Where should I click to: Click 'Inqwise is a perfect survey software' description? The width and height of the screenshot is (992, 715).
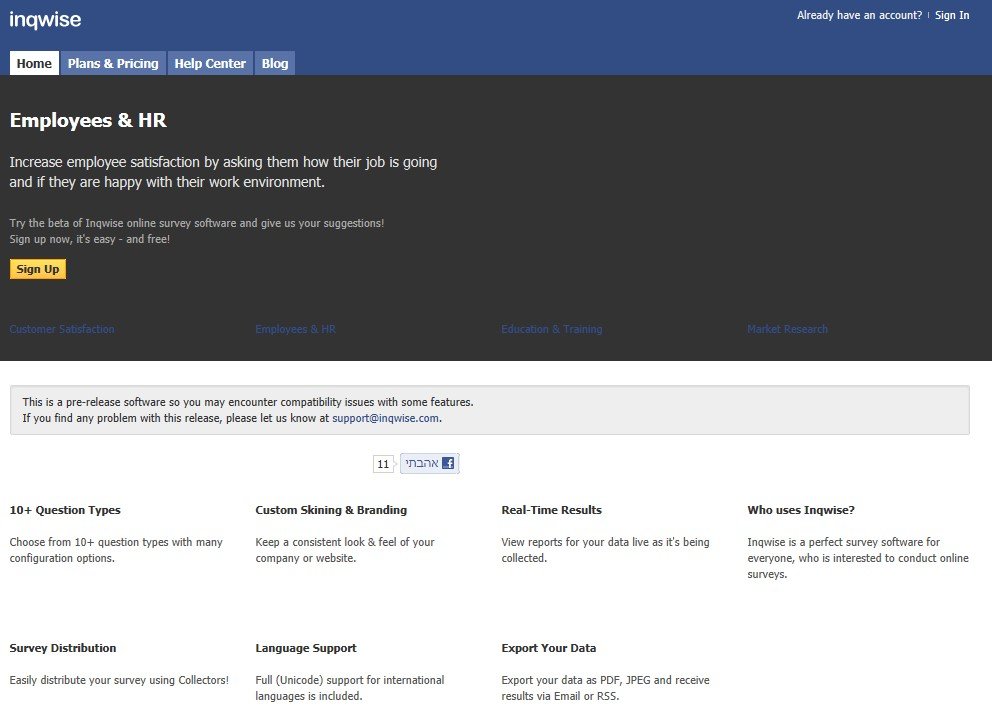click(858, 558)
